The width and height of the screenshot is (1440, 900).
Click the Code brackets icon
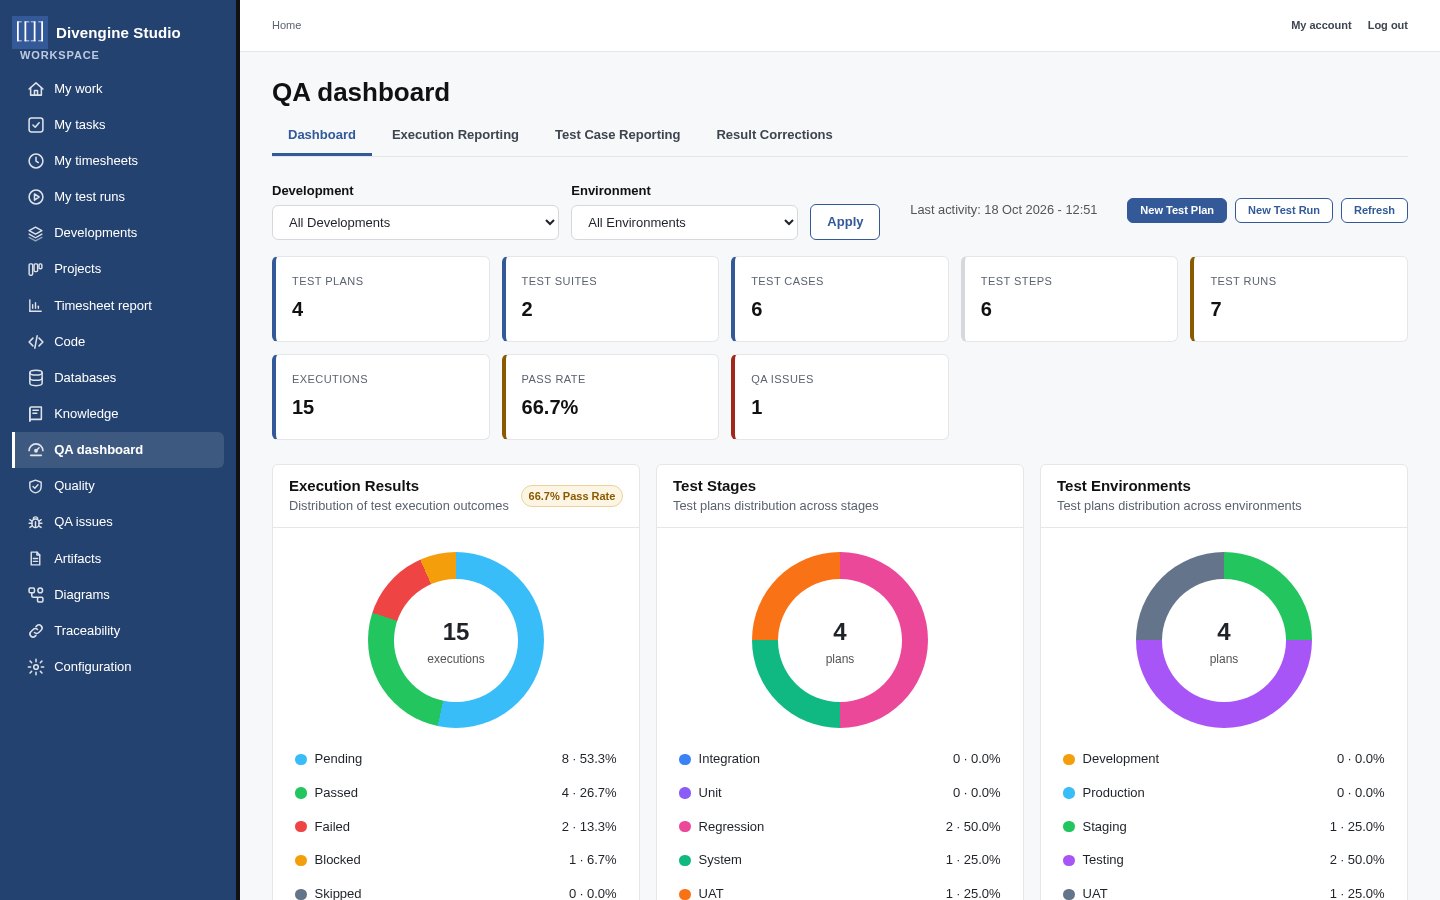pos(36,342)
